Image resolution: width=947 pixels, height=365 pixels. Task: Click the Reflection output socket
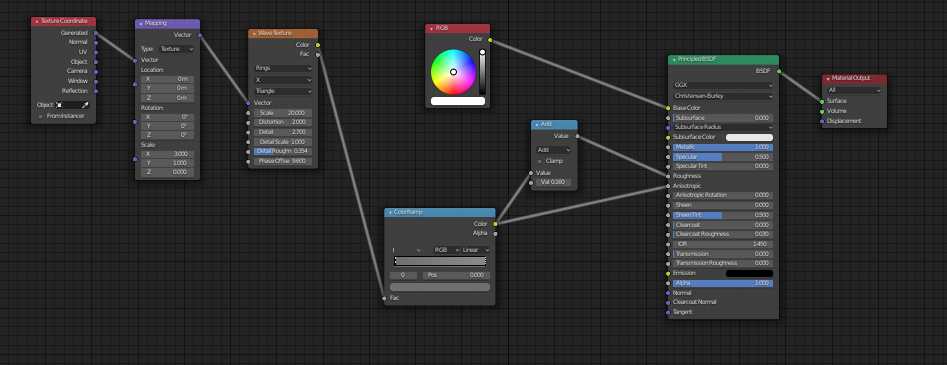pos(95,91)
